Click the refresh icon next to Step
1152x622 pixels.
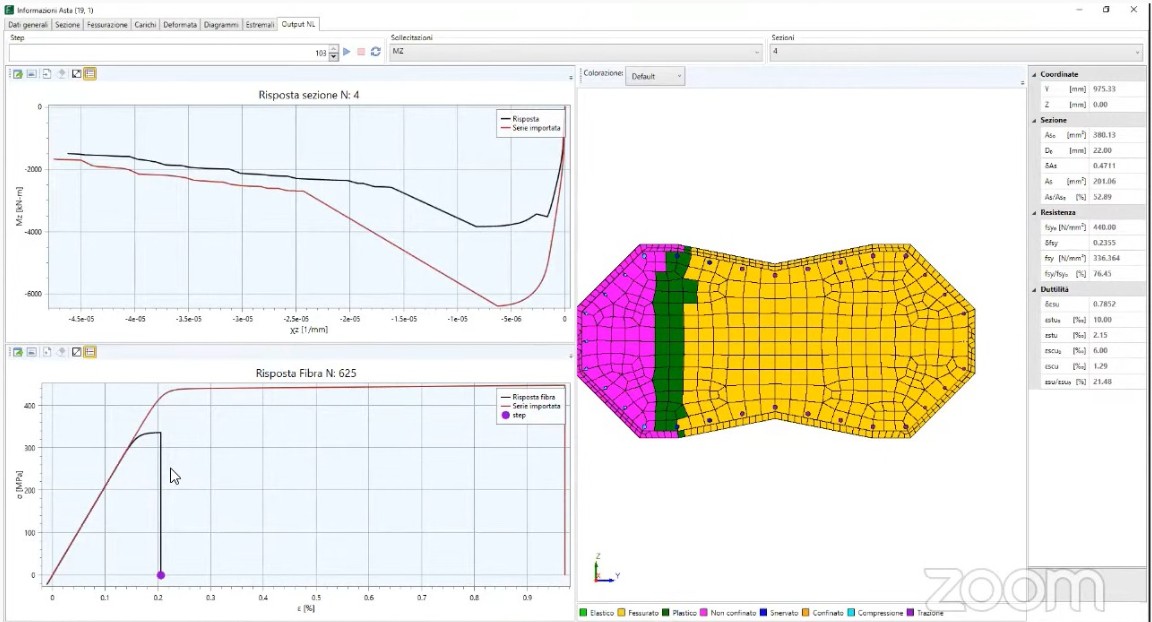[x=375, y=52]
